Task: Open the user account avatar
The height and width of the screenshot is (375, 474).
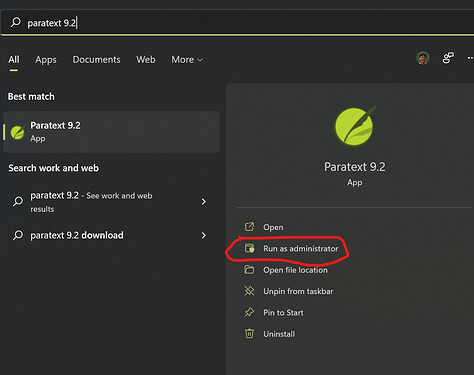Action: (x=423, y=58)
